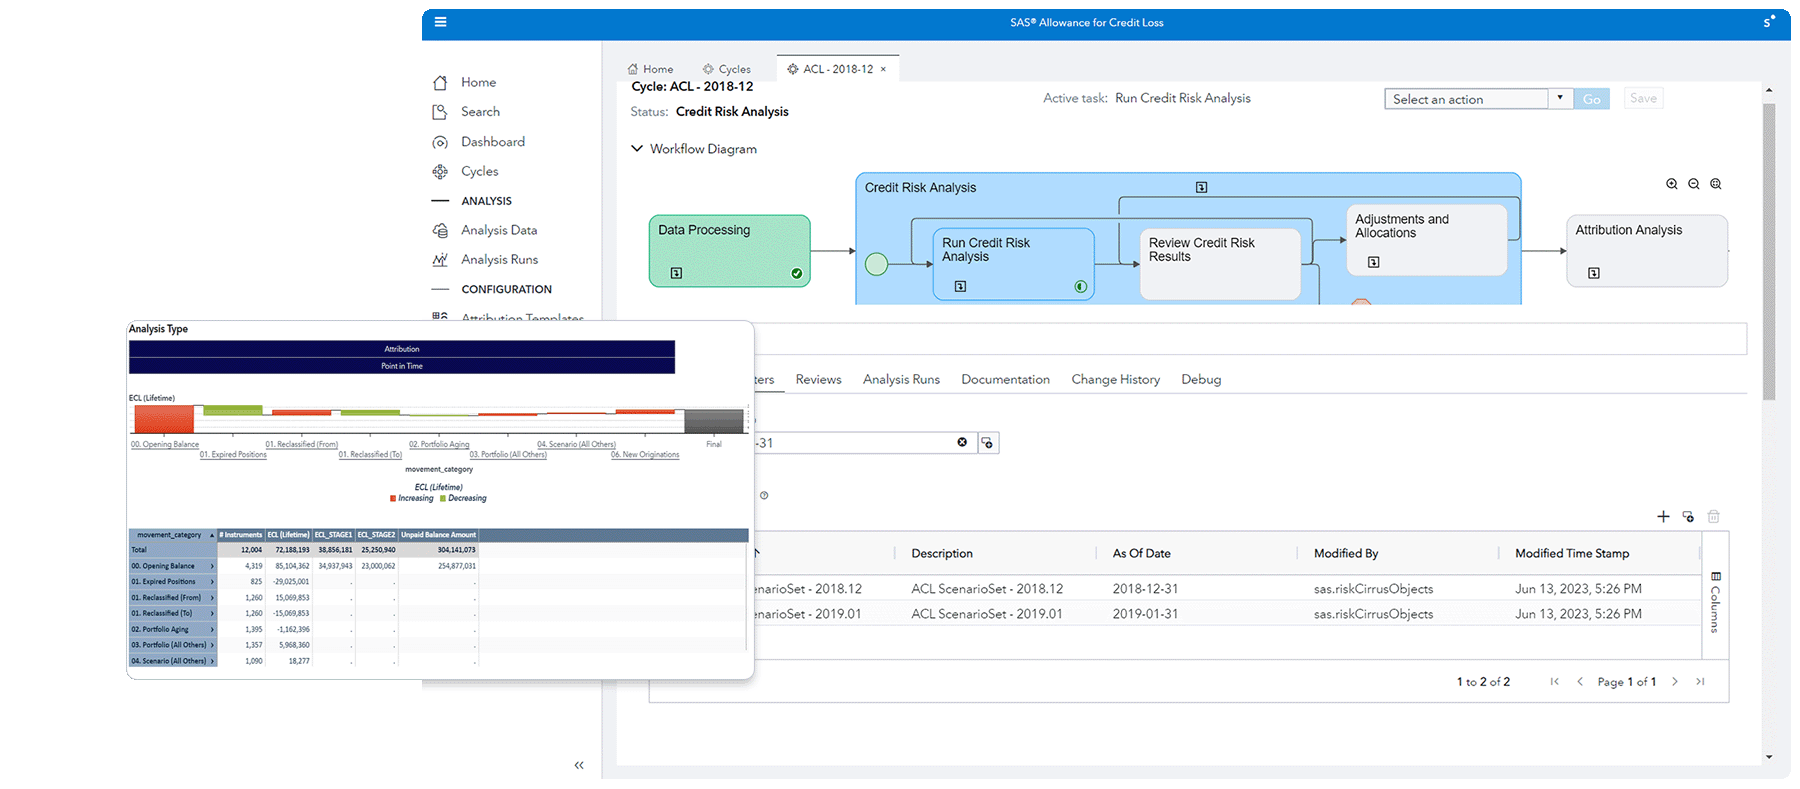Viewport: 1800px width, 789px height.
Task: Select the Attribution analysis type bar
Action: [x=402, y=349]
